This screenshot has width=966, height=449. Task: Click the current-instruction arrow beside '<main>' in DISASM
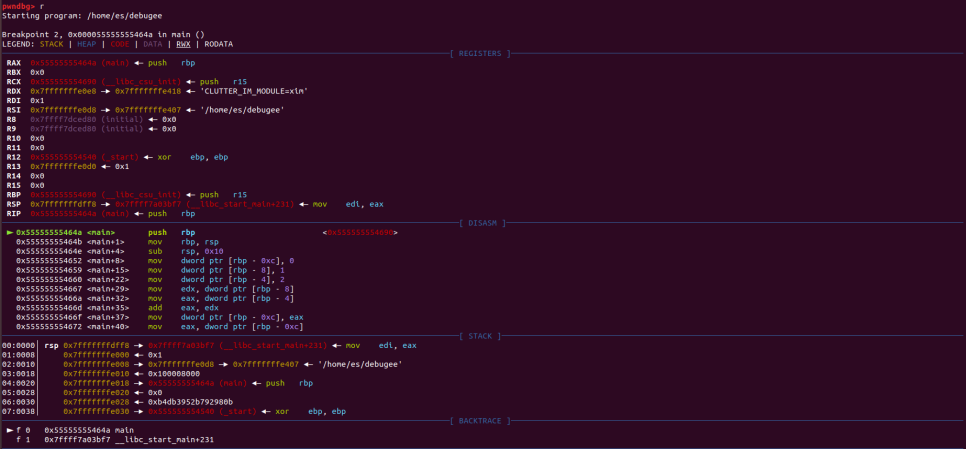9,233
